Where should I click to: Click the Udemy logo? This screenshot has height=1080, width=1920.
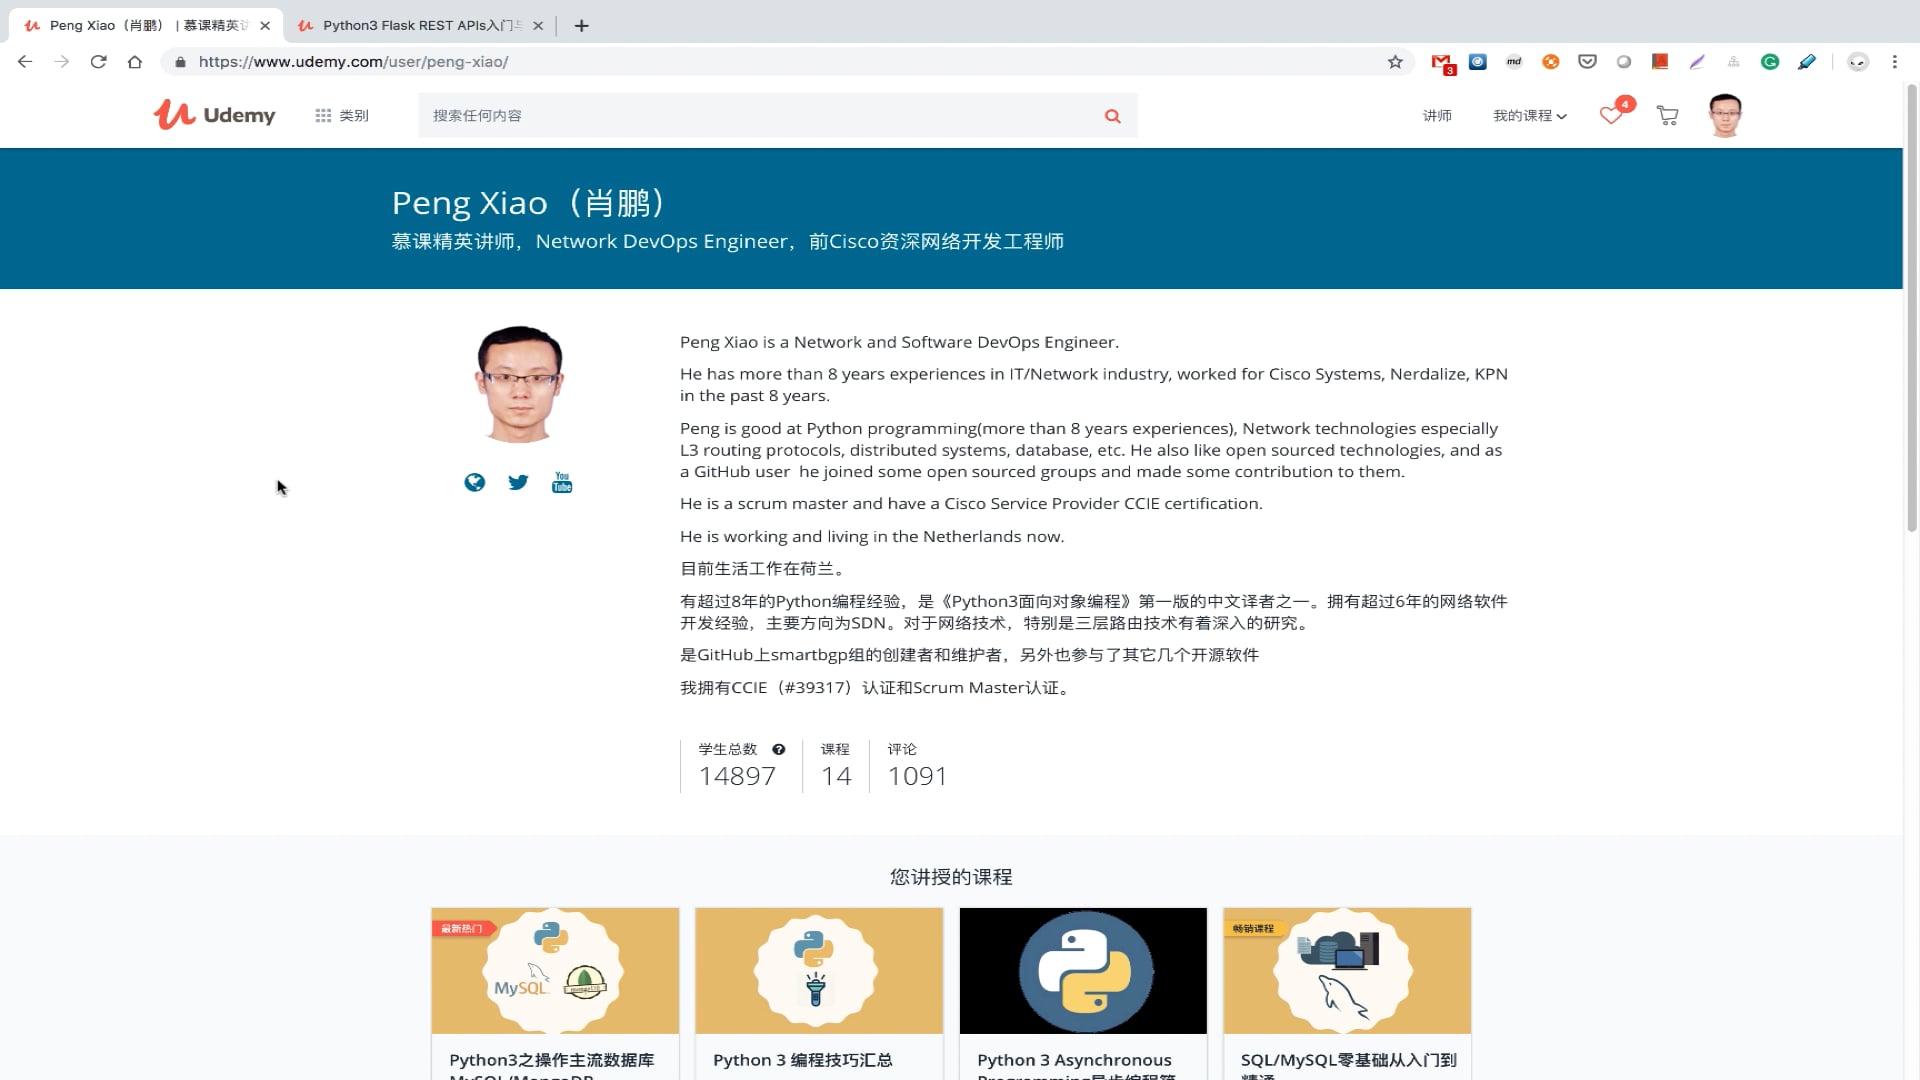coord(214,115)
